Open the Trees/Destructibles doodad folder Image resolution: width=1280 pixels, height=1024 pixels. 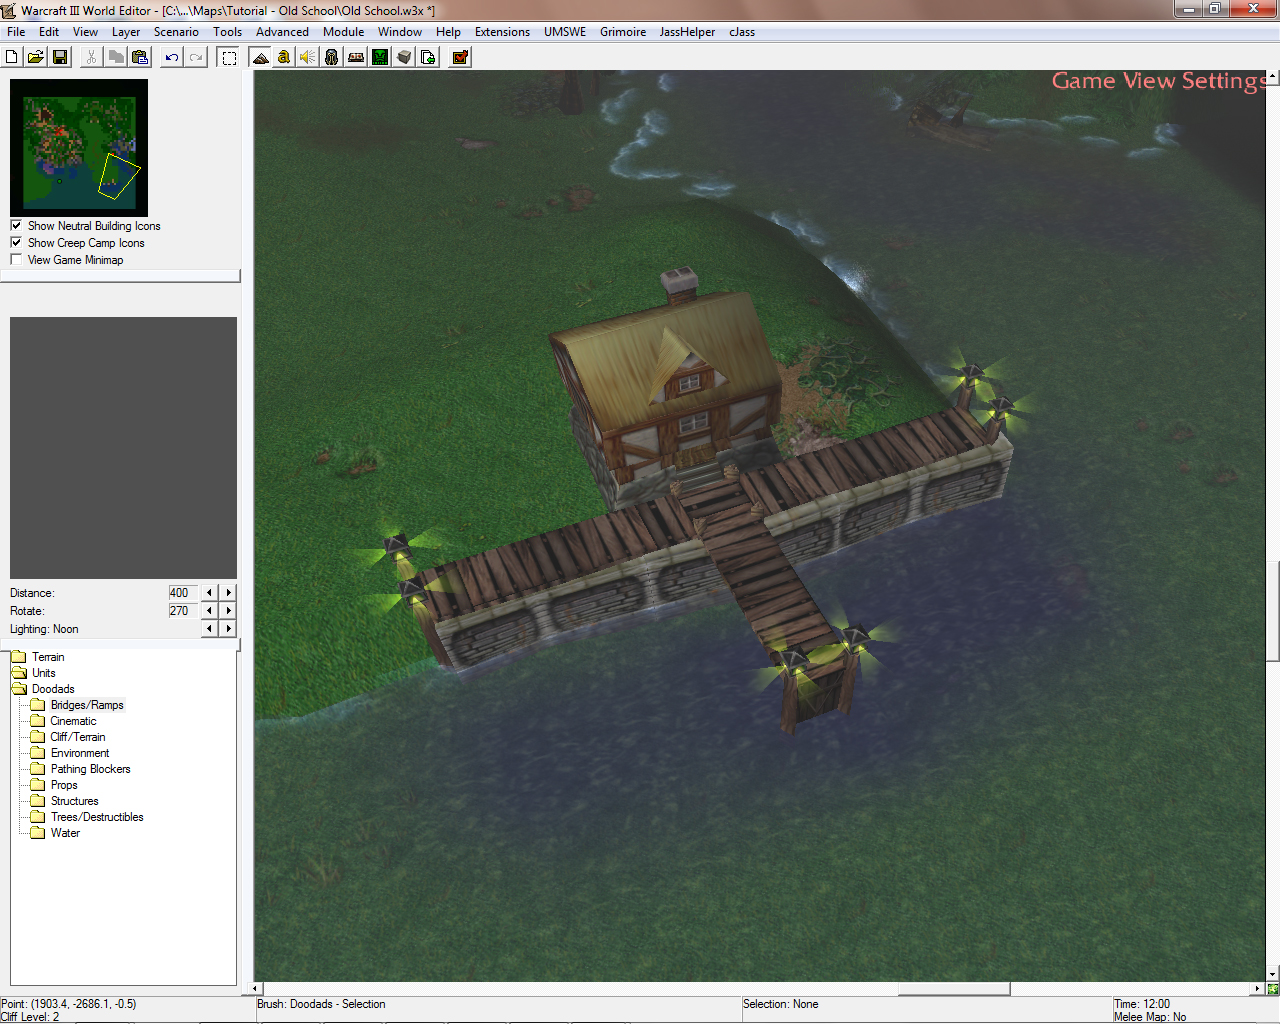(x=97, y=817)
